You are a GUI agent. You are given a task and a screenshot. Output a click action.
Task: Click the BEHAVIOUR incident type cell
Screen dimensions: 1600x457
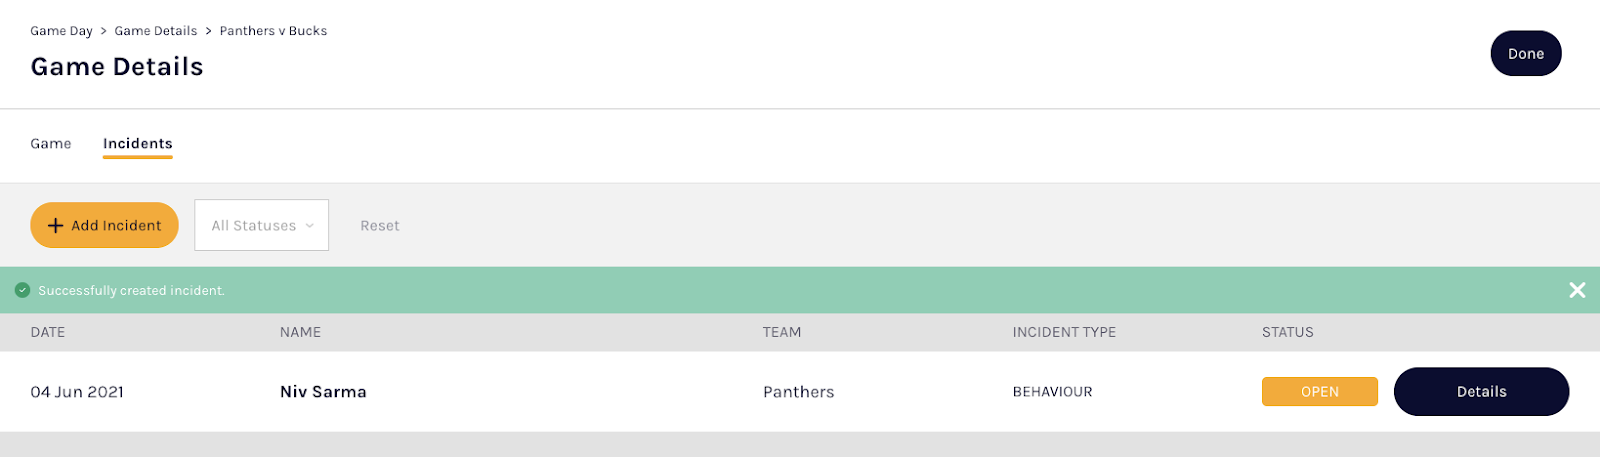pyautogui.click(x=1052, y=392)
